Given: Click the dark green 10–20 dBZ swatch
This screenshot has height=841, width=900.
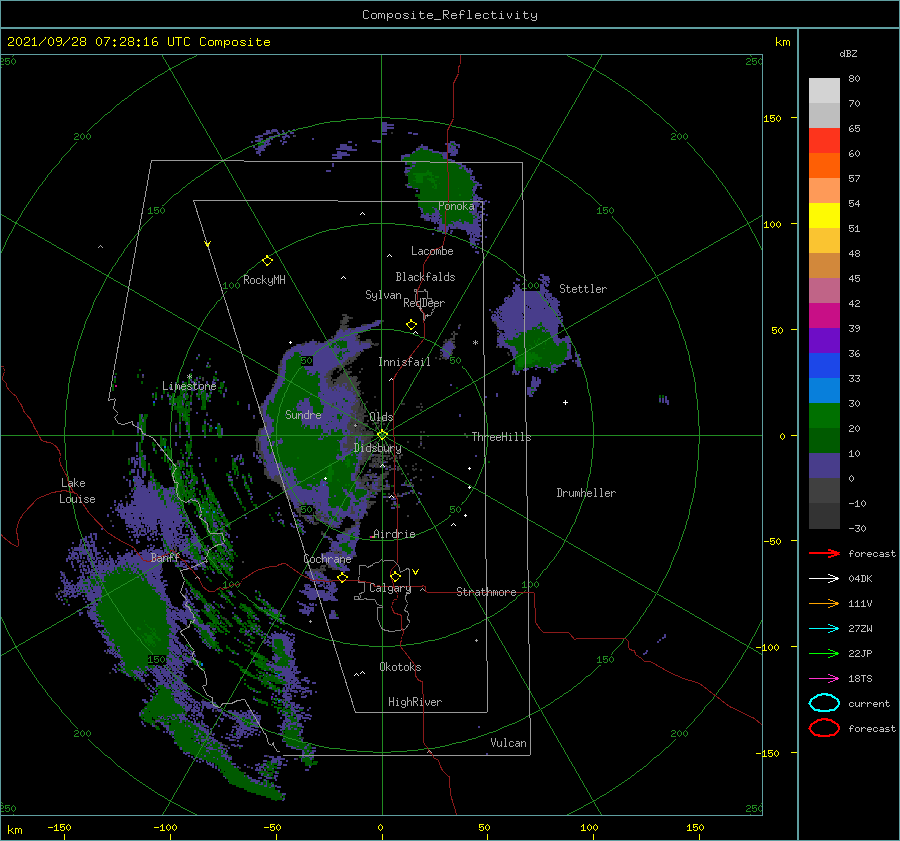Looking at the screenshot, I should (824, 441).
